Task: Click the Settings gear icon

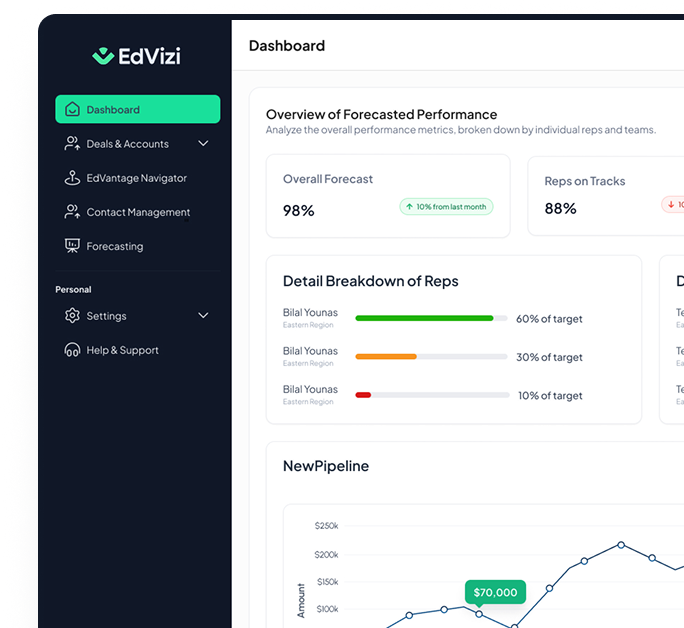Action: coord(72,316)
